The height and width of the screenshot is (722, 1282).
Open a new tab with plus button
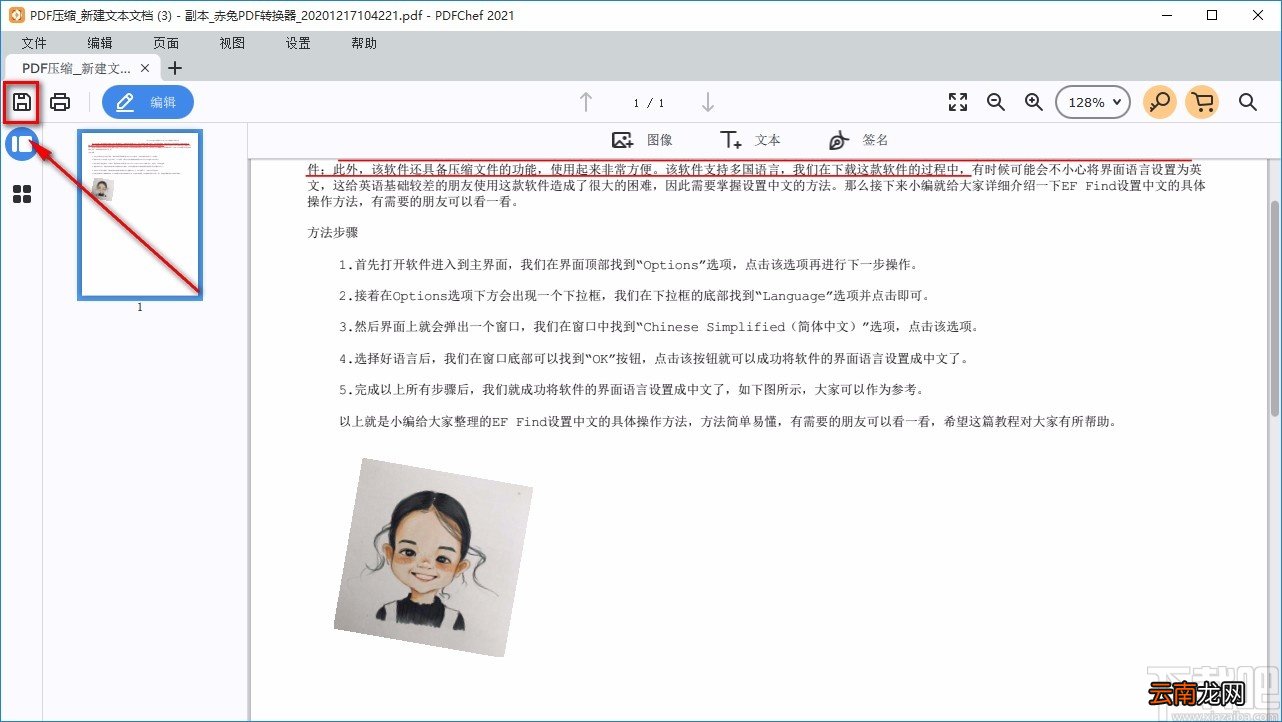click(175, 68)
